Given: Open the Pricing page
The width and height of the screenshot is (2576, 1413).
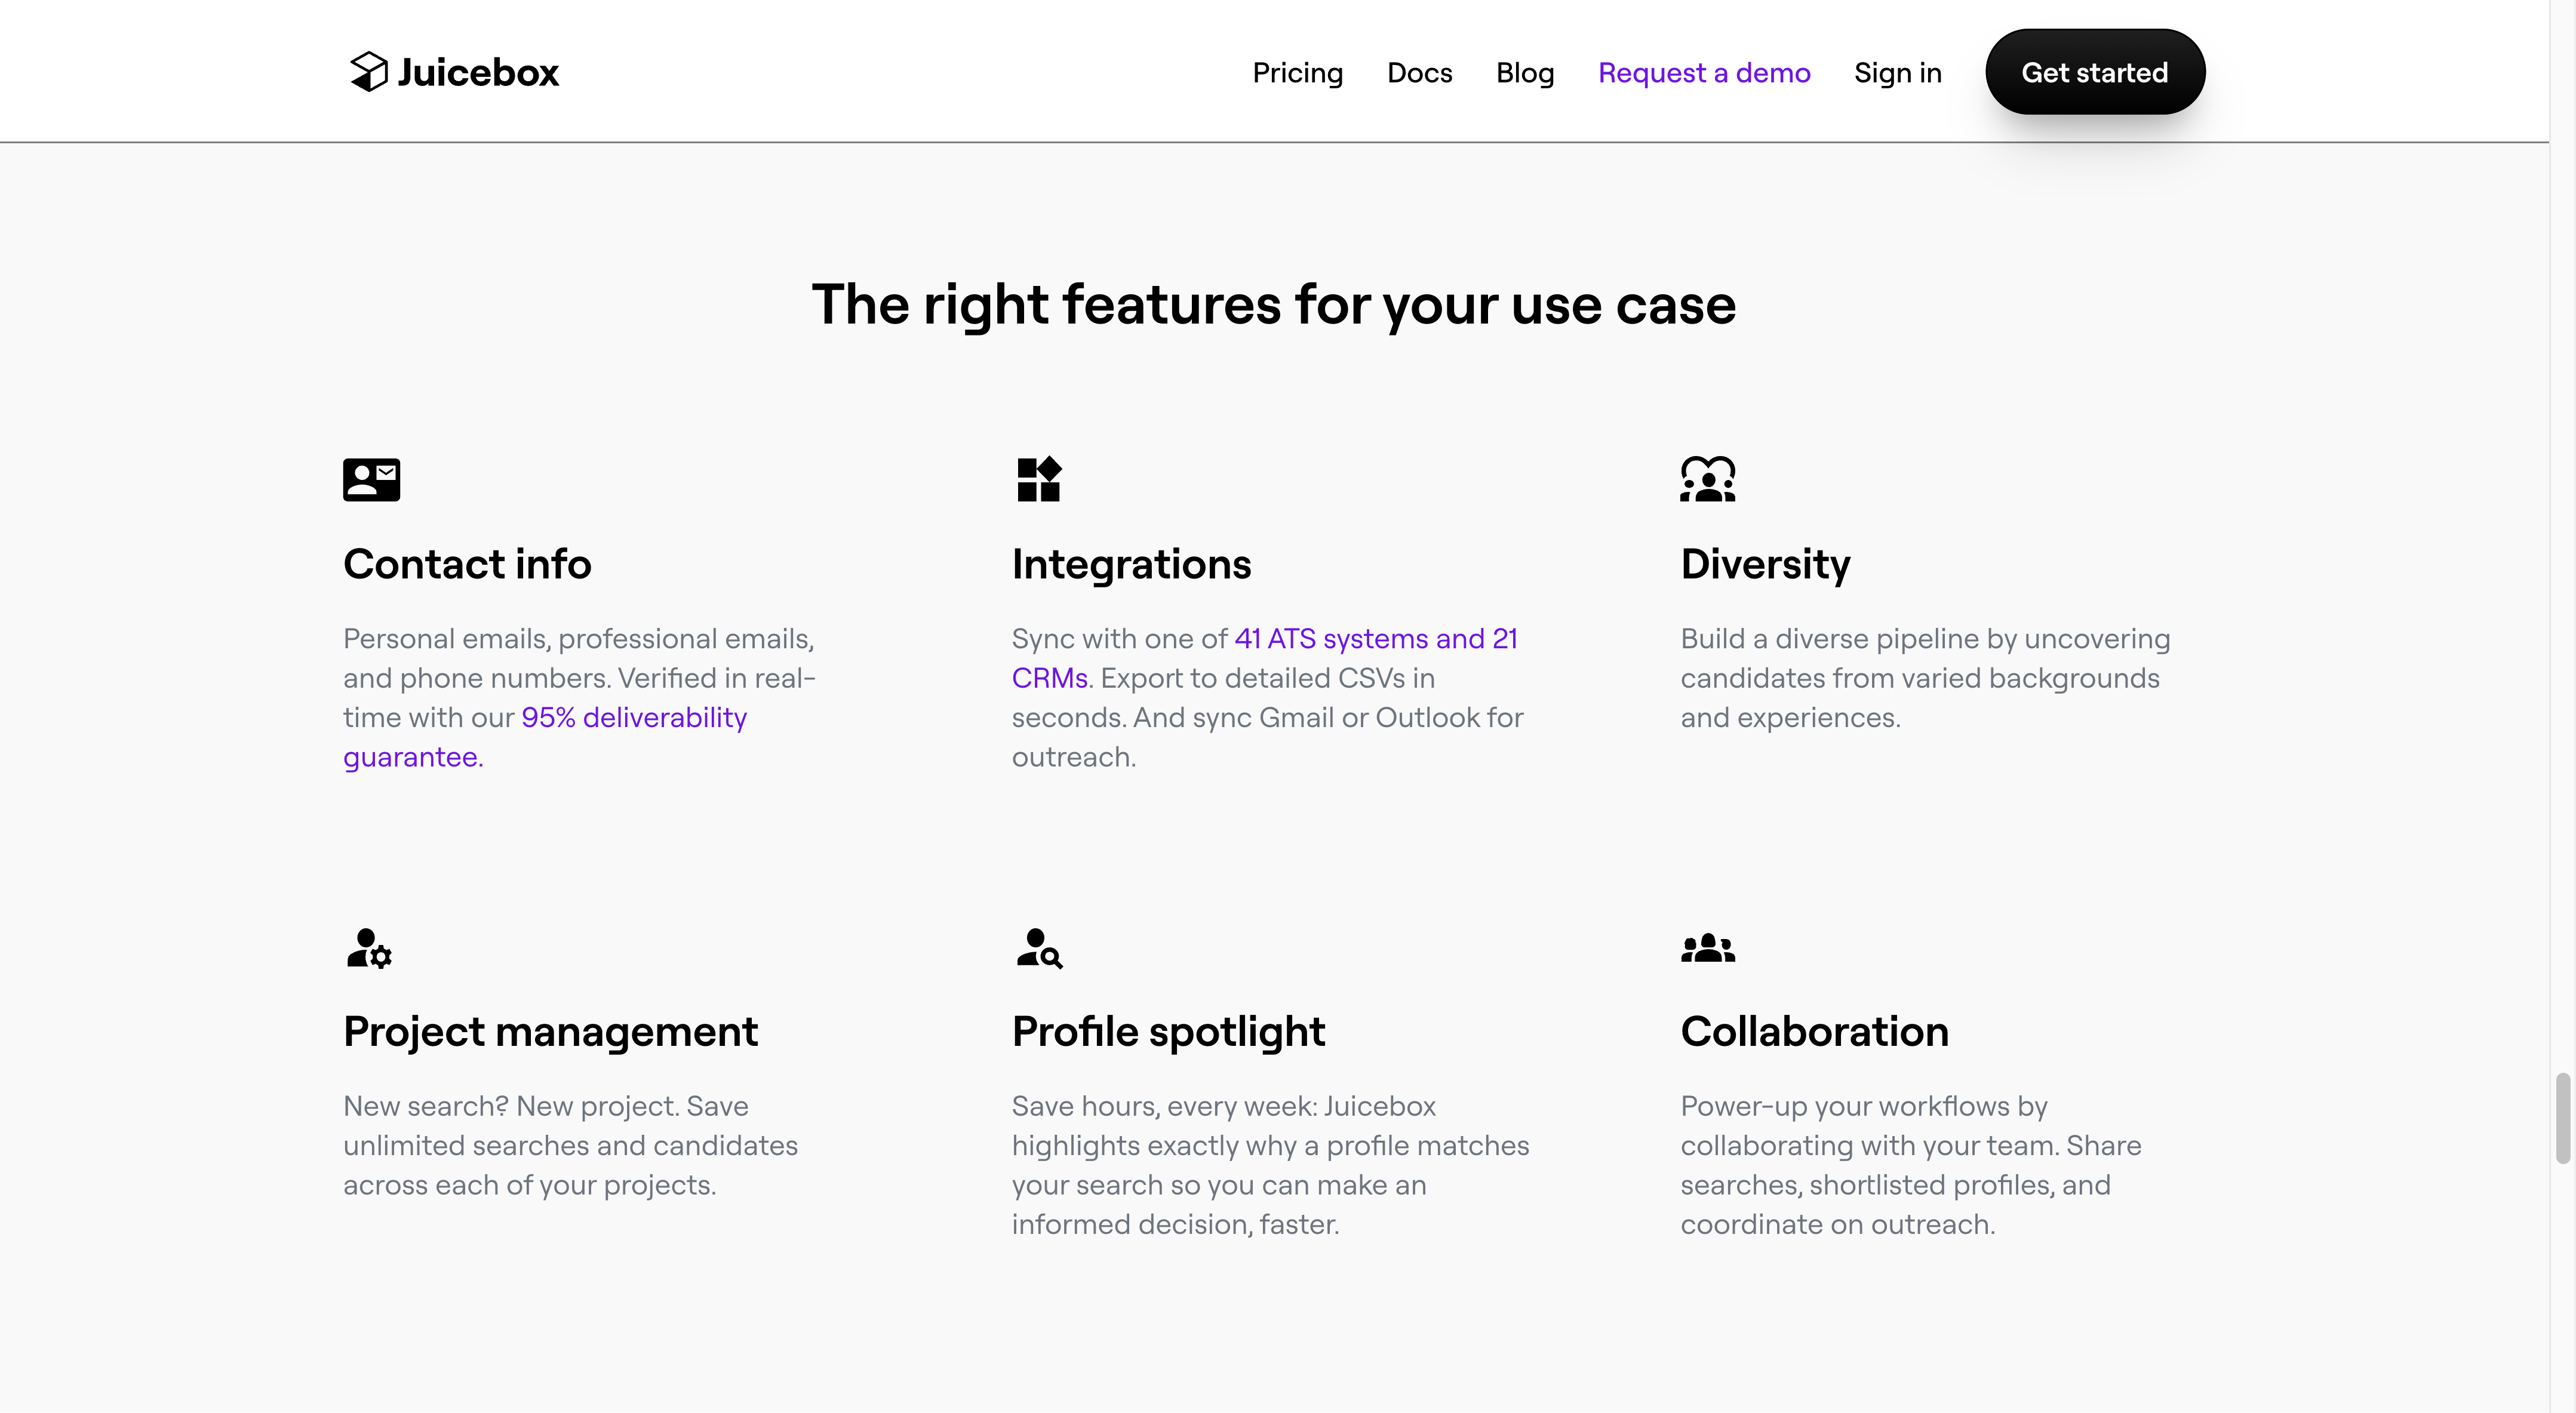Looking at the screenshot, I should (1297, 73).
